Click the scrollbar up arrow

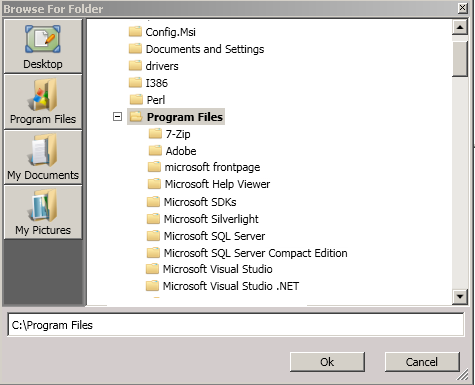(460, 27)
